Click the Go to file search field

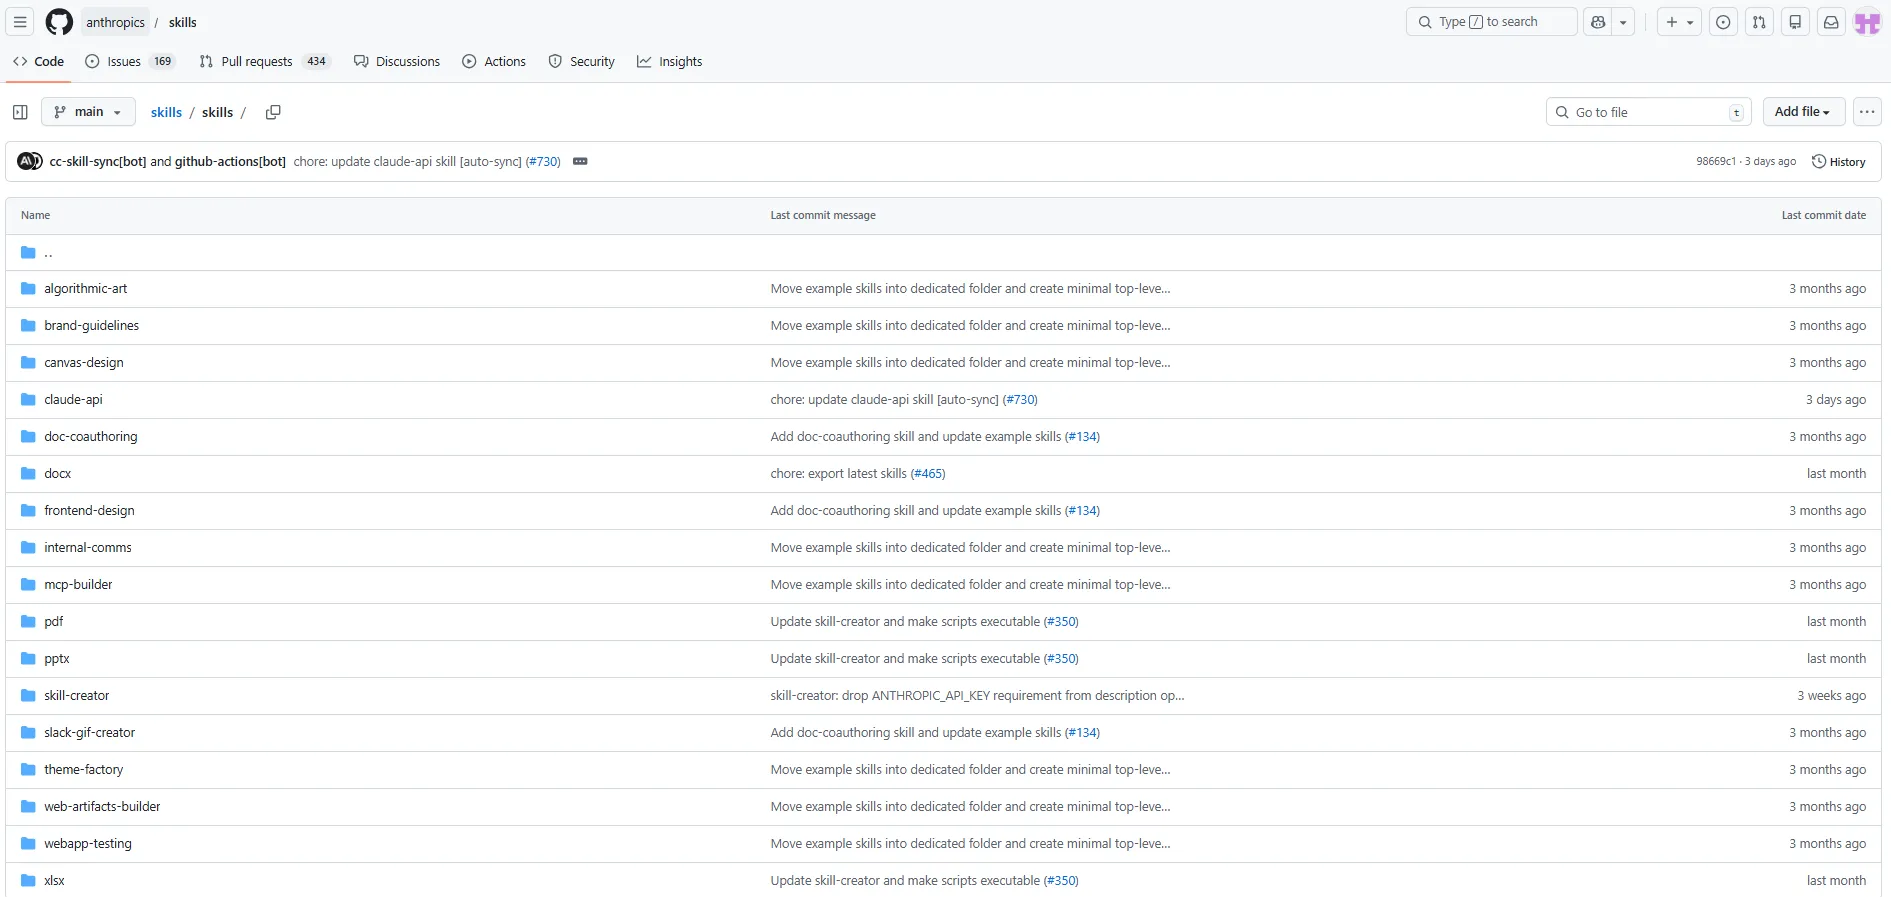tap(1648, 112)
